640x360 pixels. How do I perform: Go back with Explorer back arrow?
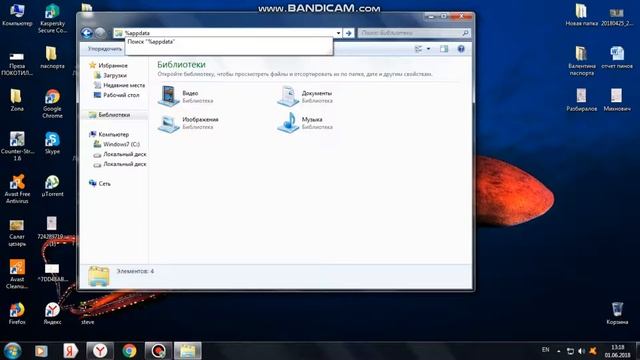pos(87,33)
